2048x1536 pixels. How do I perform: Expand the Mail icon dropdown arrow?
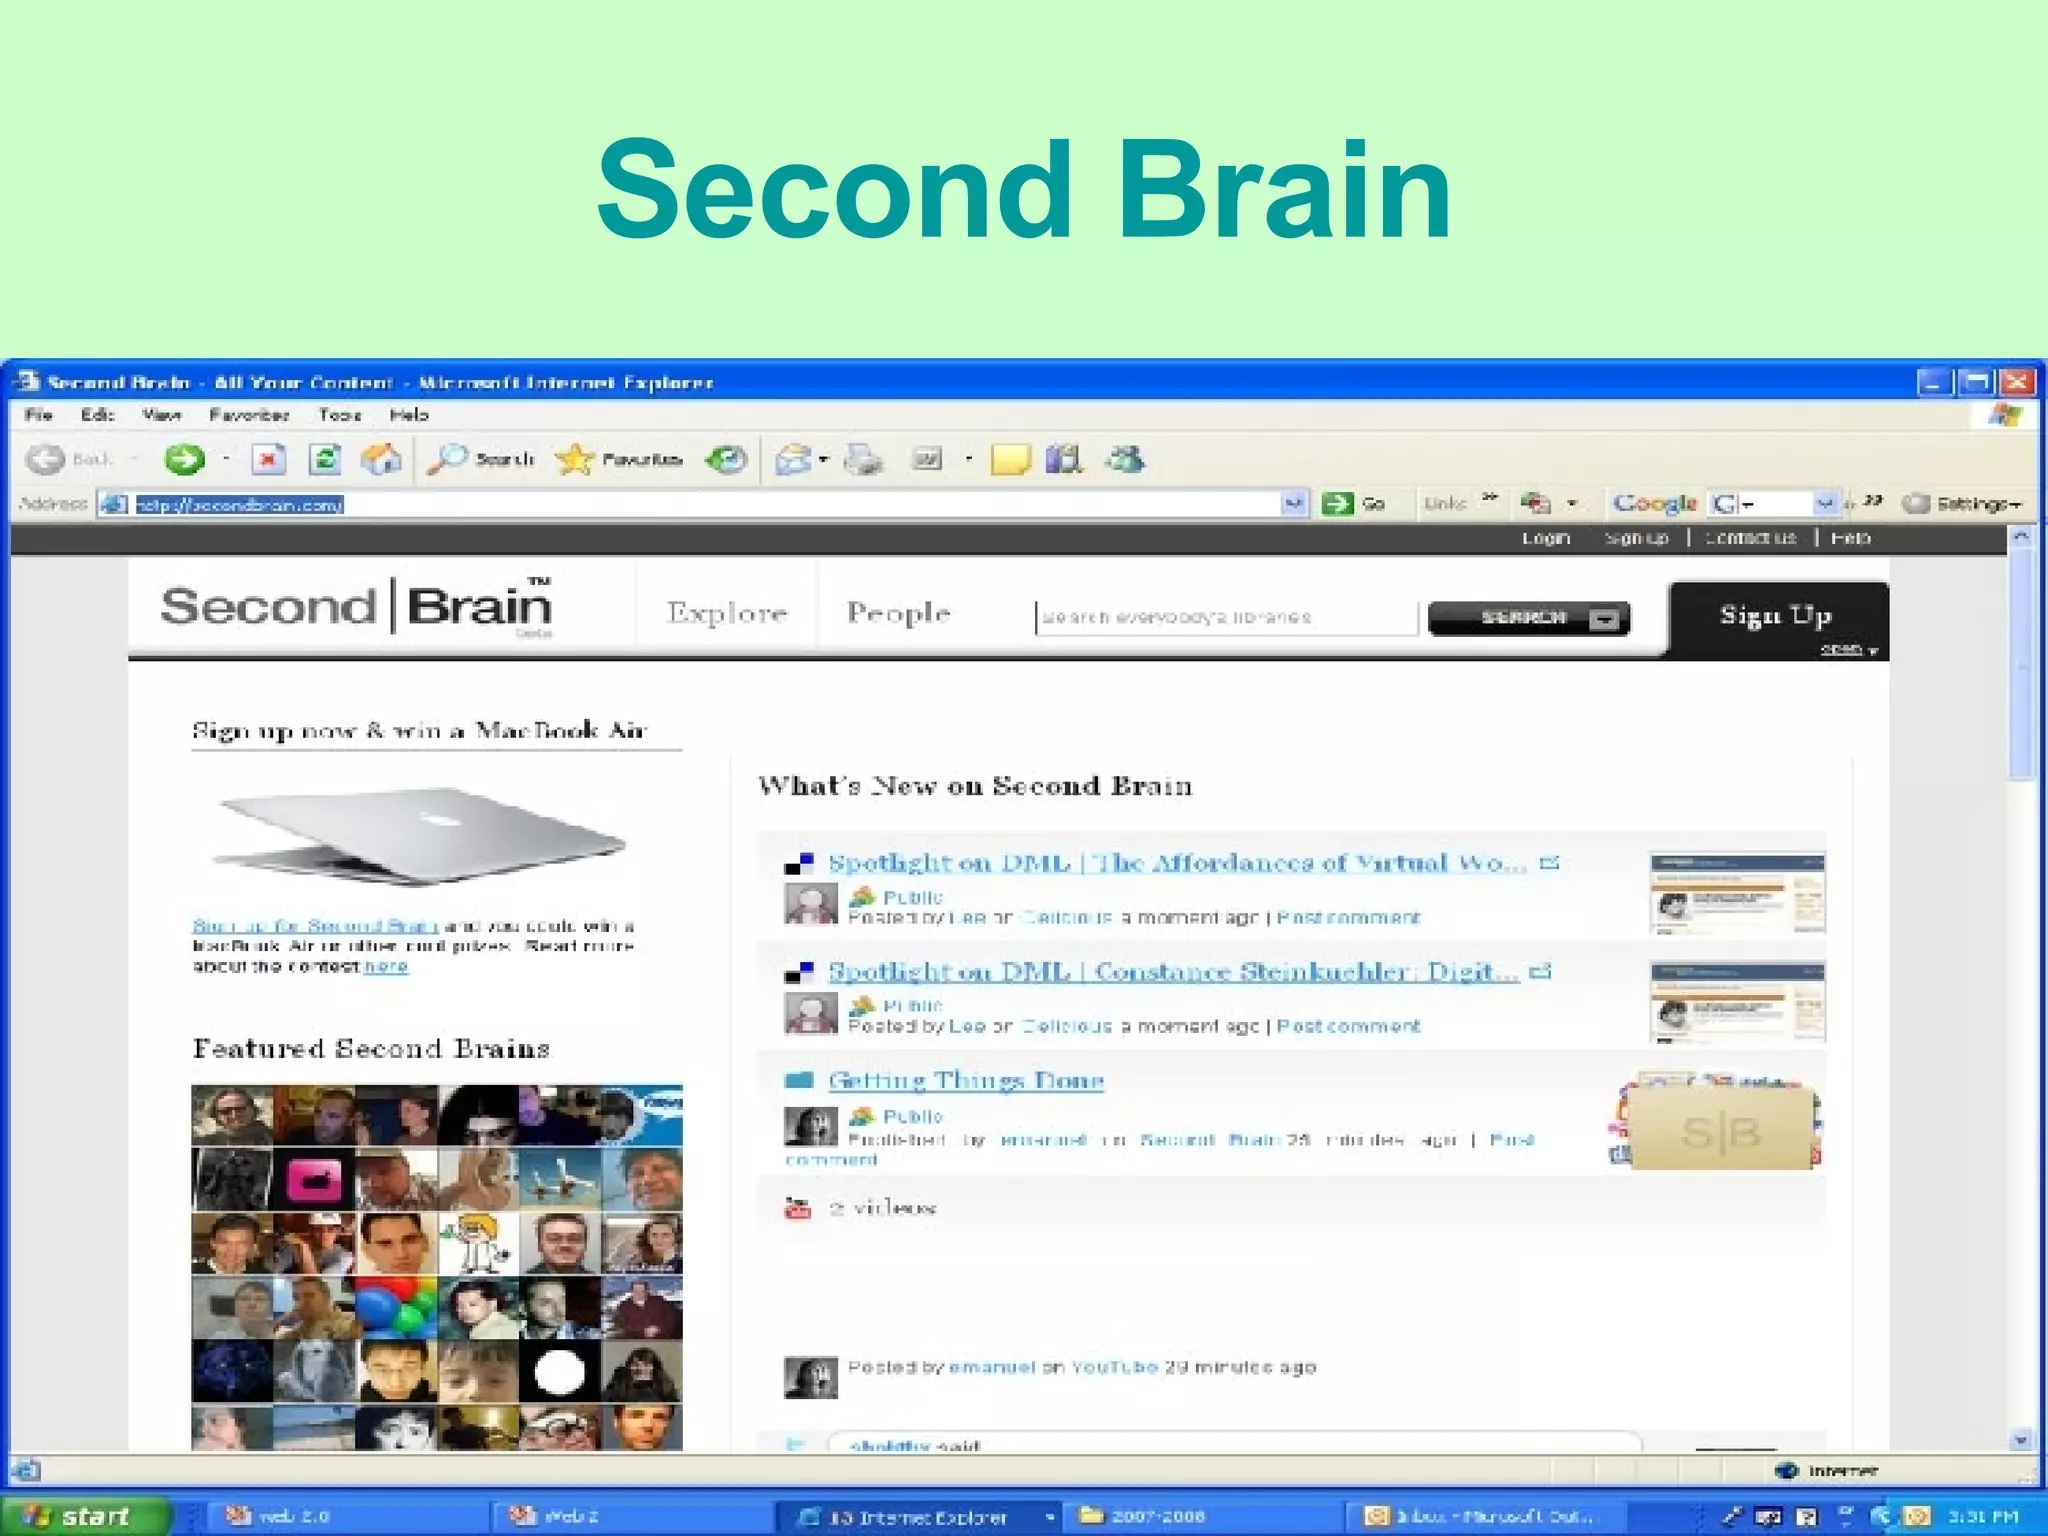pyautogui.click(x=824, y=459)
